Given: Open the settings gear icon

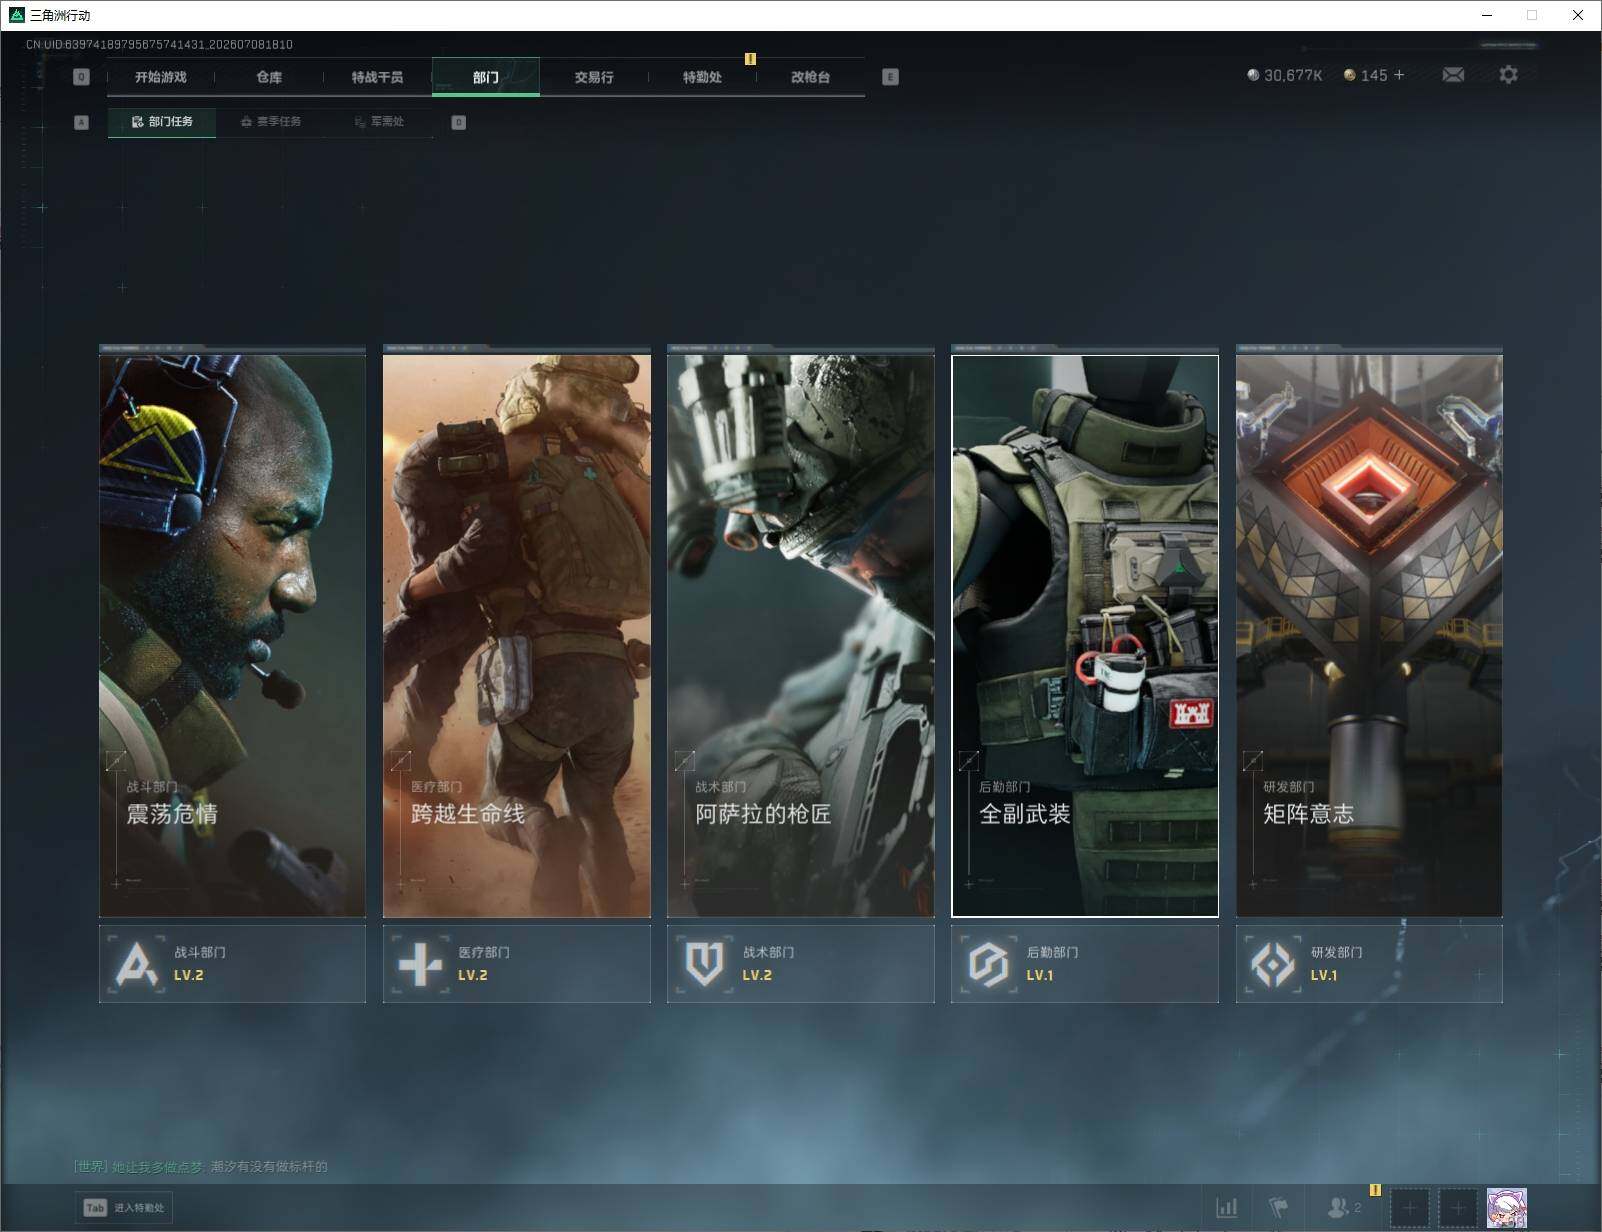Looking at the screenshot, I should [1508, 75].
